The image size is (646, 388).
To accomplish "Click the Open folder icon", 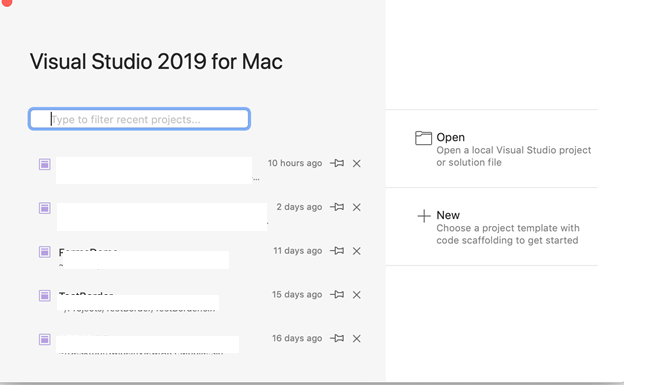I will (423, 138).
